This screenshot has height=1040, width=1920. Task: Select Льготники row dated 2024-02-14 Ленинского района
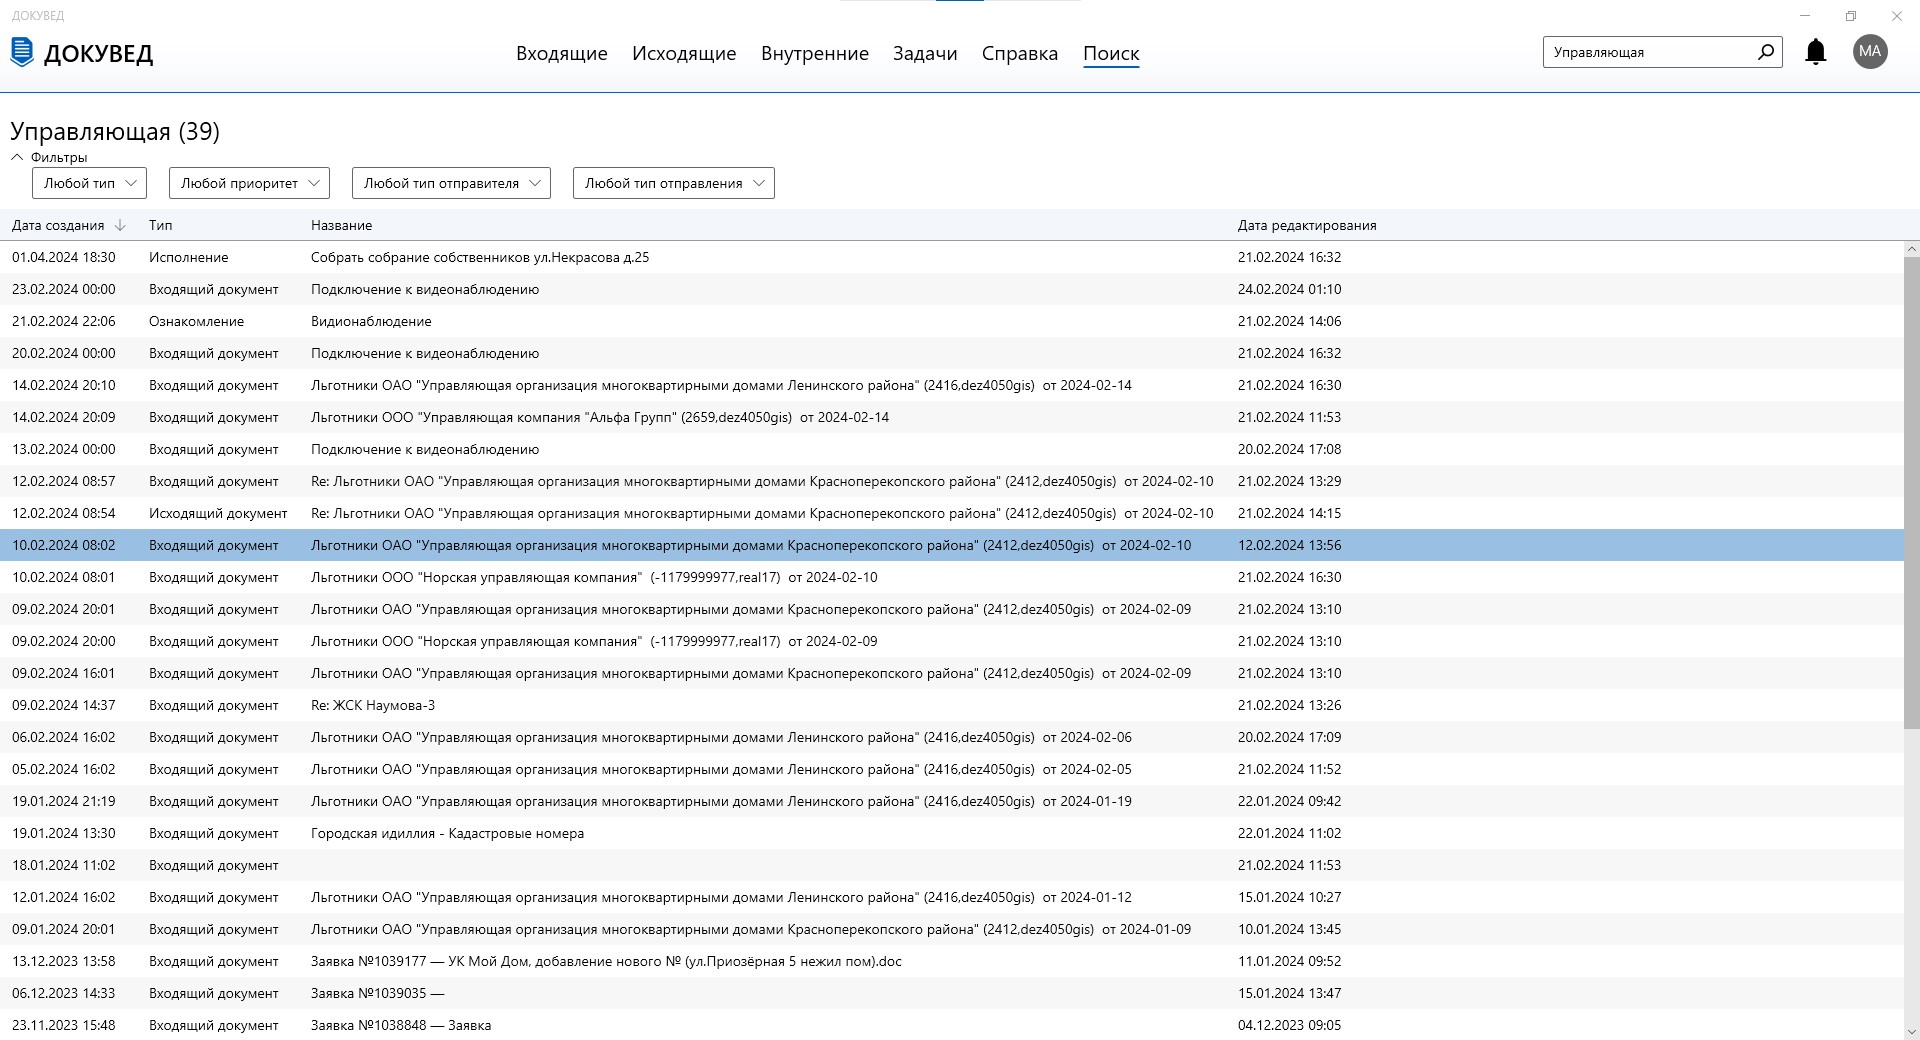pyautogui.click(x=951, y=385)
